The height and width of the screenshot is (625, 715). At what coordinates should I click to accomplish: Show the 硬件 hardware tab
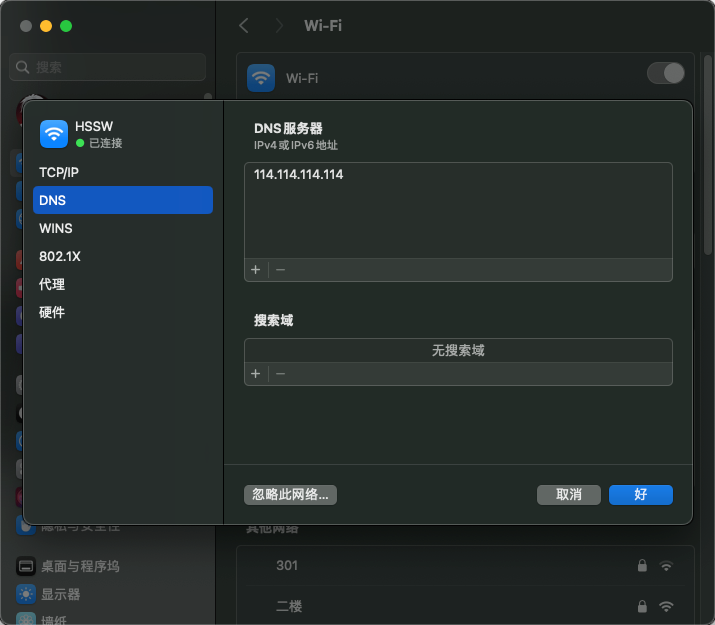tap(52, 312)
